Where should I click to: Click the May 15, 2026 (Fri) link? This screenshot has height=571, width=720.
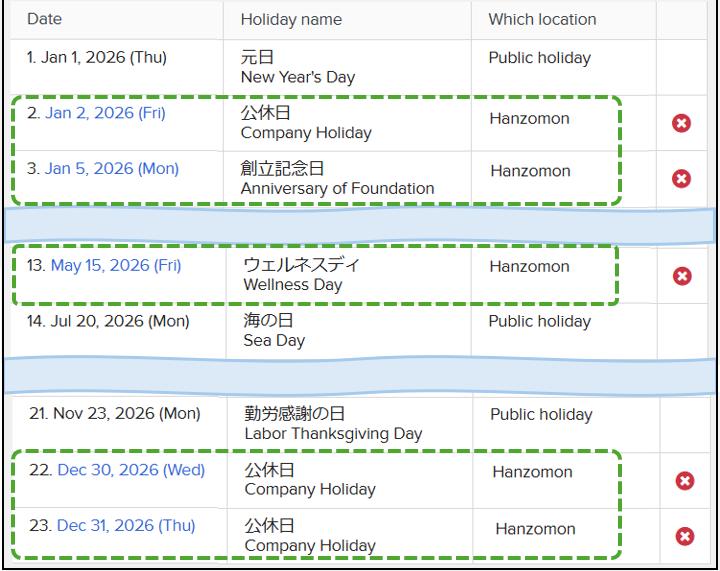[116, 265]
